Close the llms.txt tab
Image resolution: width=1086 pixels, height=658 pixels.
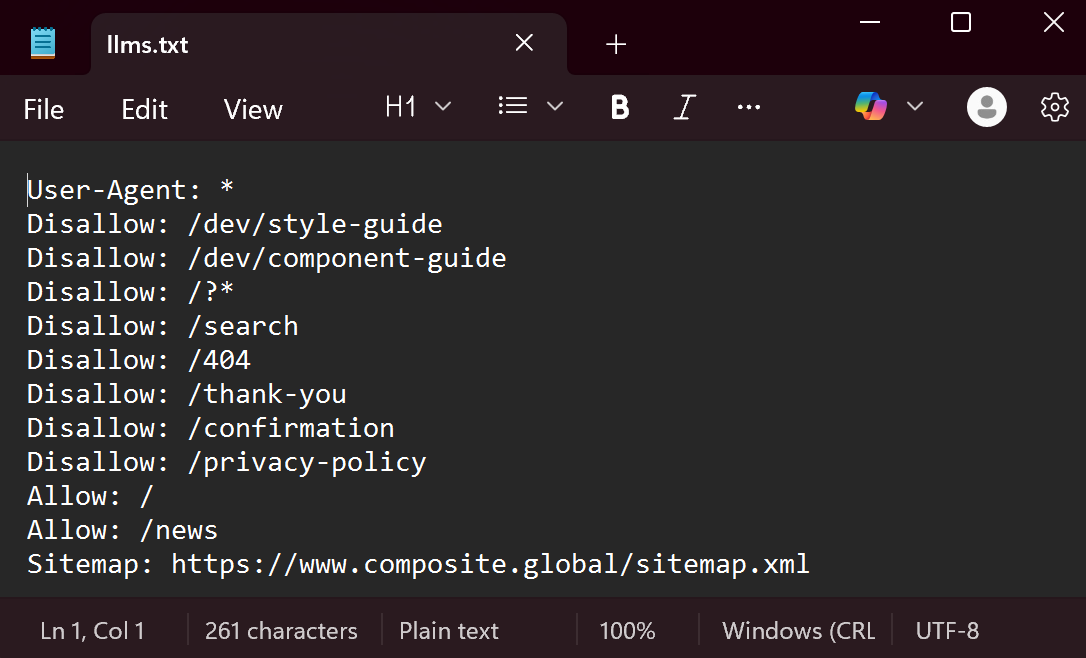(524, 43)
